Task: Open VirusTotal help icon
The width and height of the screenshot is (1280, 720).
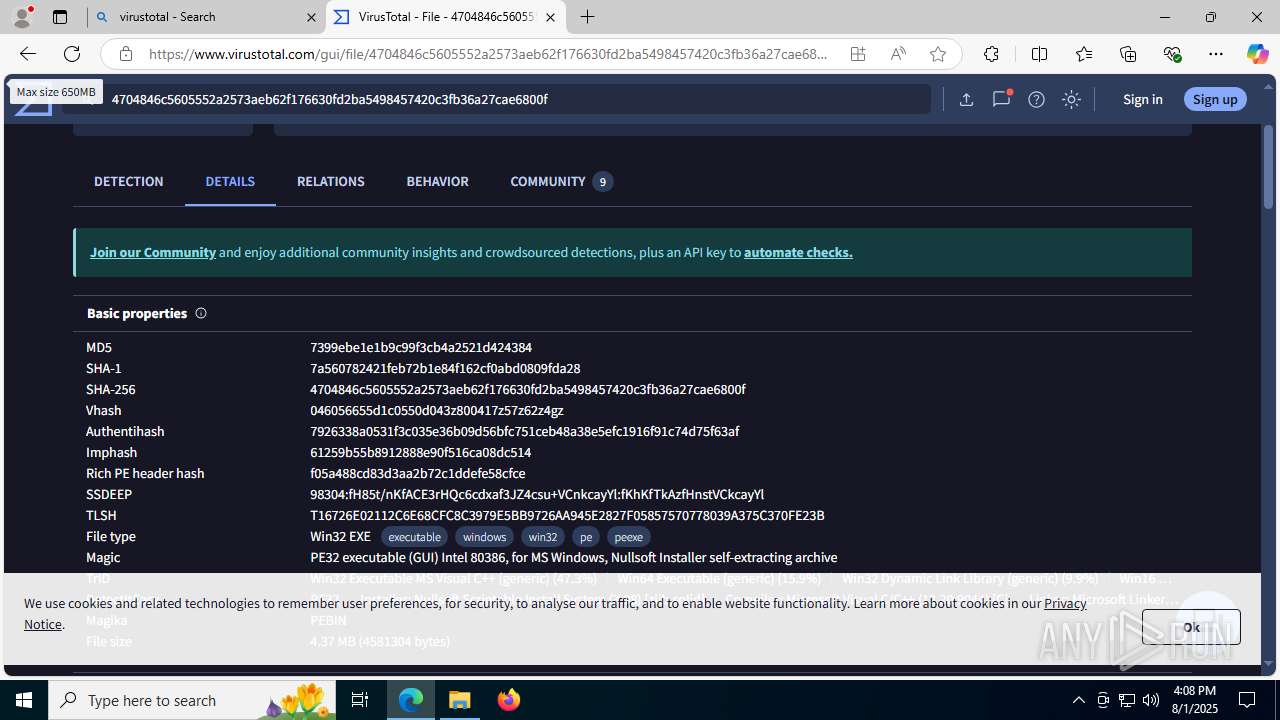Action: [x=1036, y=99]
